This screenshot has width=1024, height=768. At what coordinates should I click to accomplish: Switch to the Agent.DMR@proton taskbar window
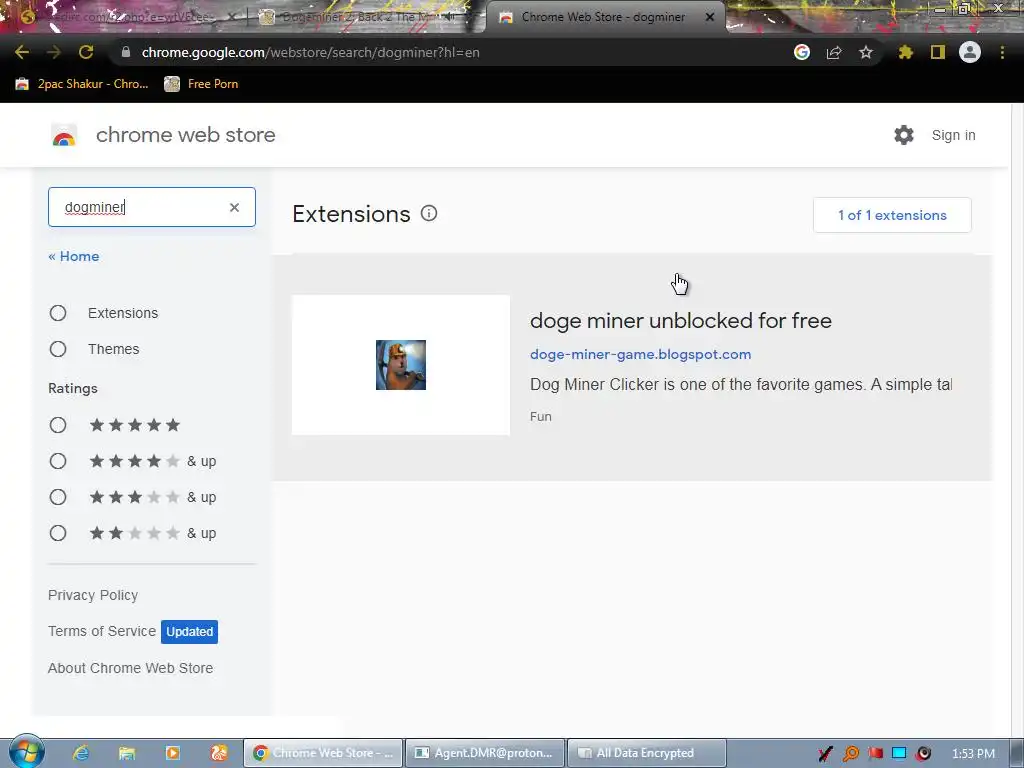[x=485, y=753]
